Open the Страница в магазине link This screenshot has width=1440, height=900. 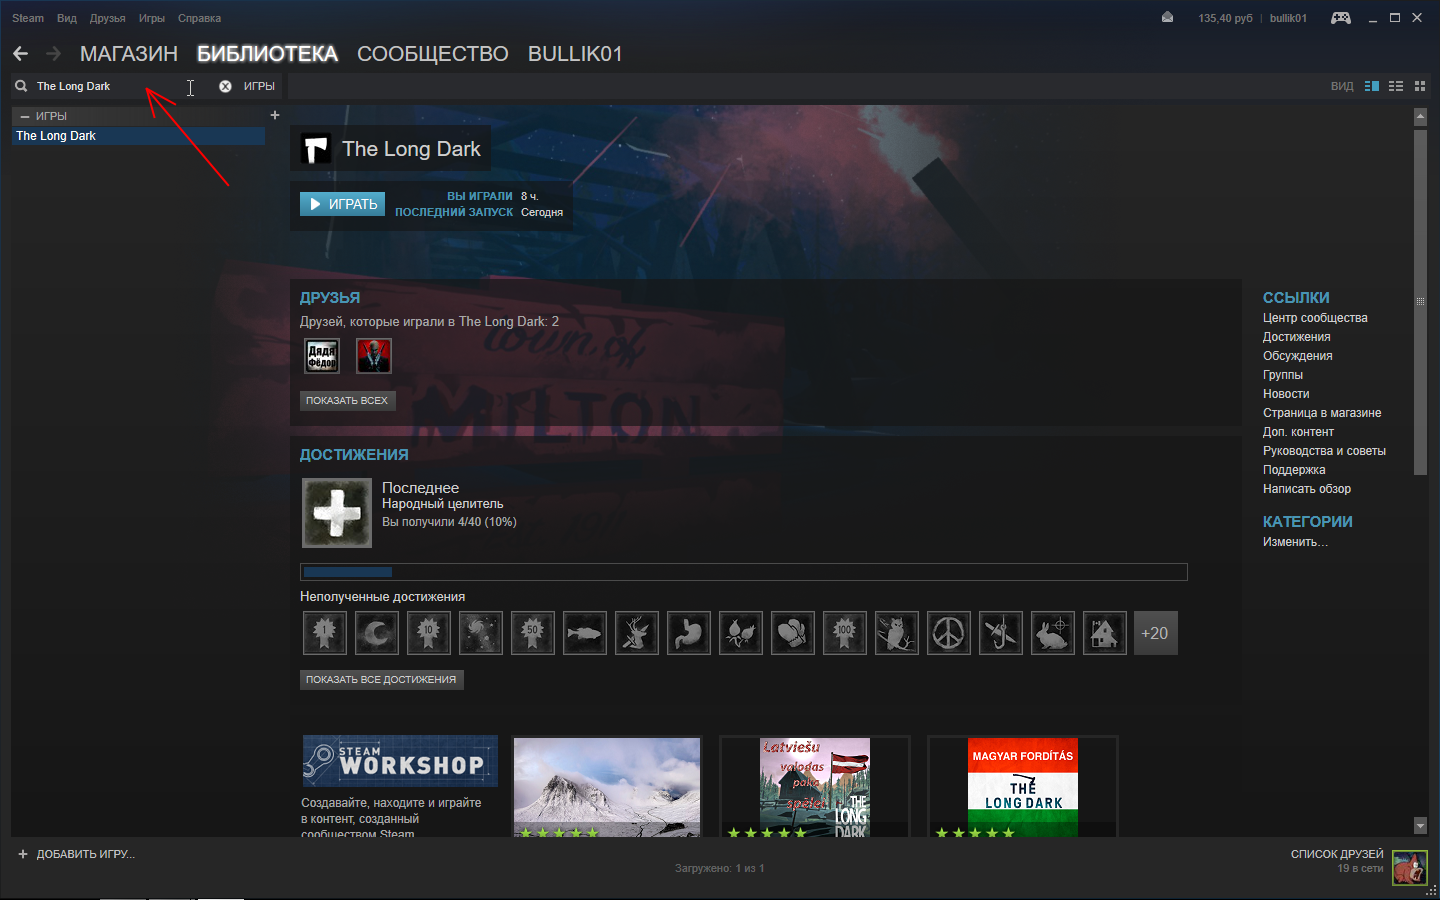coord(1322,413)
